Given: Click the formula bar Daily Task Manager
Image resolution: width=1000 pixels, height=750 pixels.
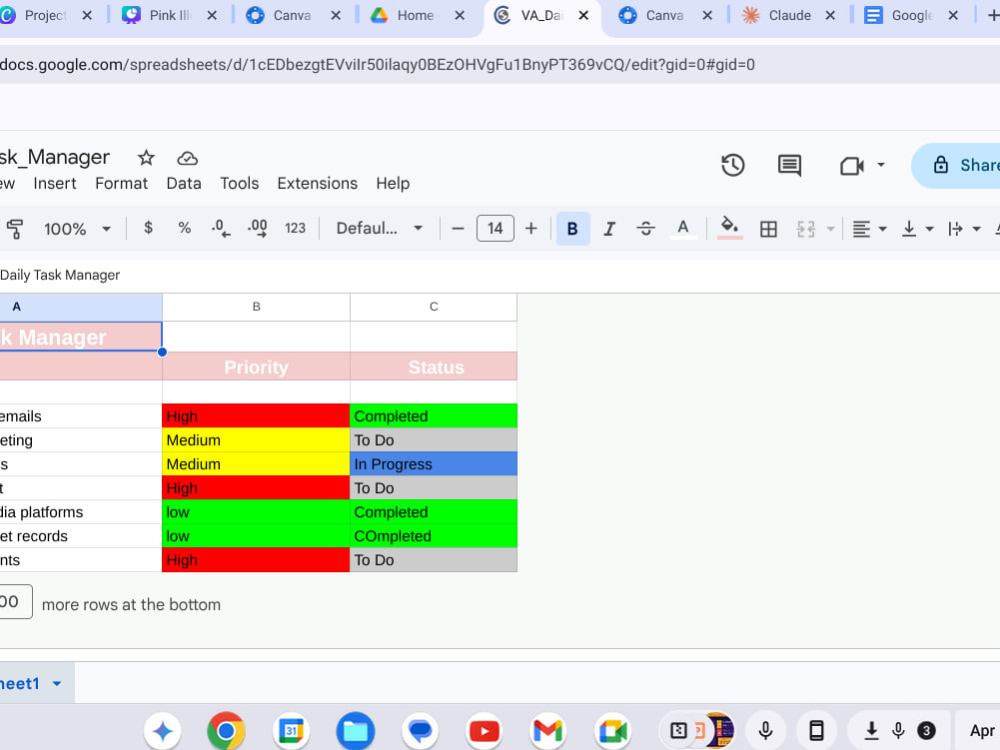Looking at the screenshot, I should tap(60, 275).
